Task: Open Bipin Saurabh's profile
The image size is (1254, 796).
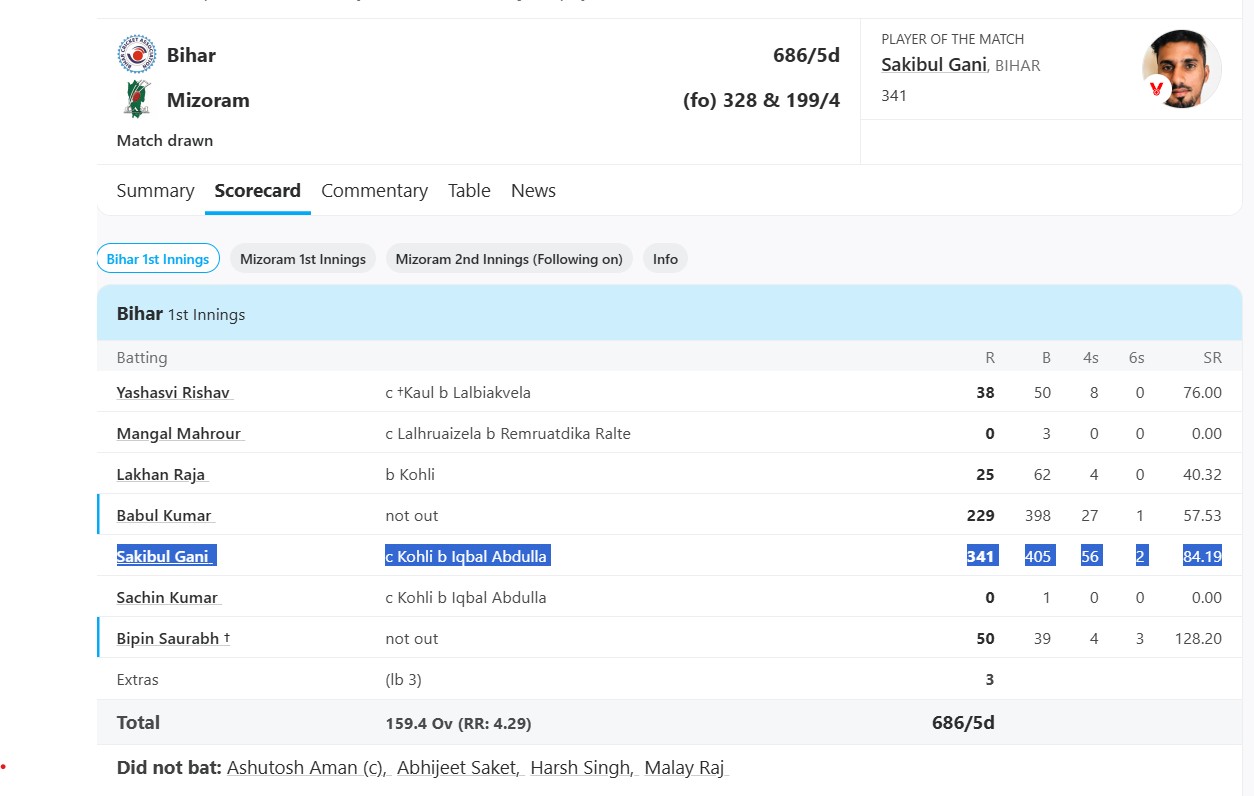Action: pyautogui.click(x=173, y=639)
